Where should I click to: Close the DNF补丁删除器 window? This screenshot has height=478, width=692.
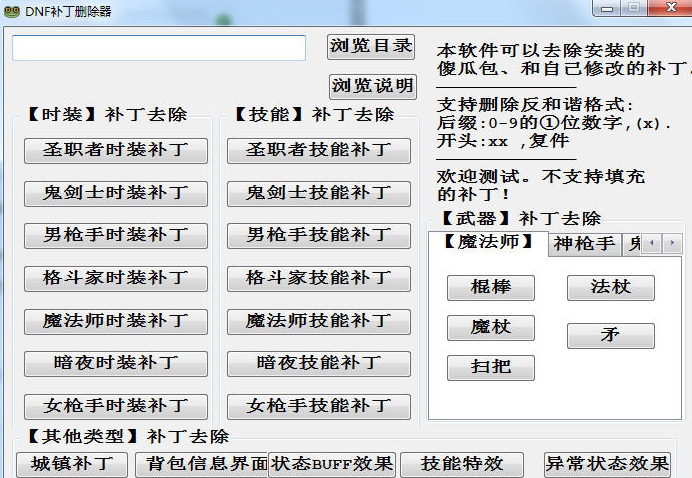670,8
